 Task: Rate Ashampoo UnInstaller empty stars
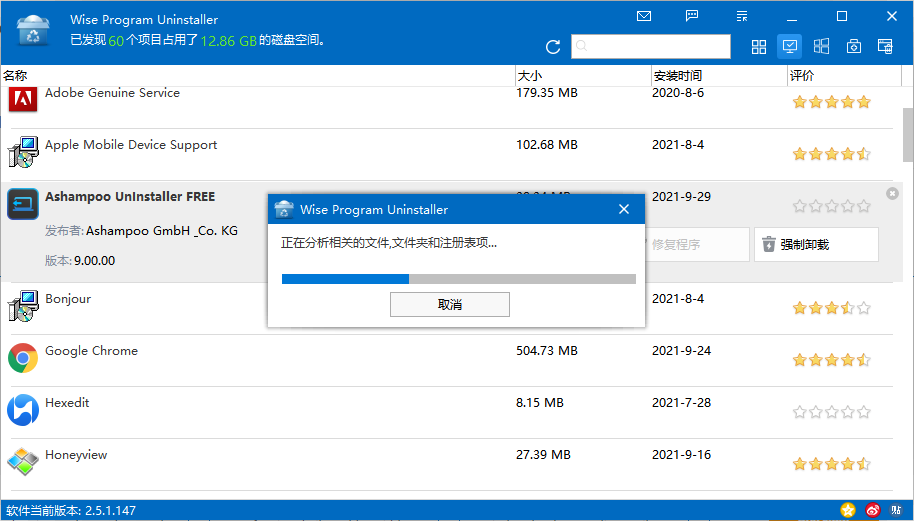point(832,206)
